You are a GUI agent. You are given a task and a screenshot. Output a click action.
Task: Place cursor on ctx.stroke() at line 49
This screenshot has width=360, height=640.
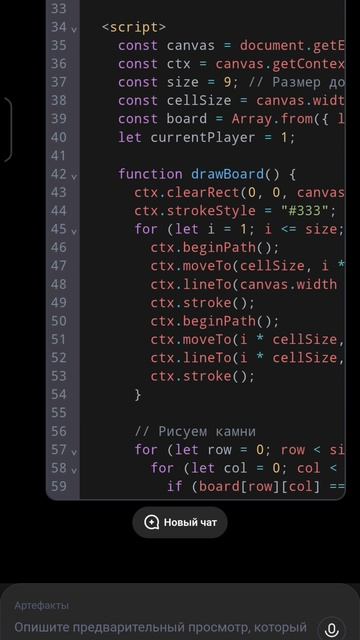[x=202, y=303]
